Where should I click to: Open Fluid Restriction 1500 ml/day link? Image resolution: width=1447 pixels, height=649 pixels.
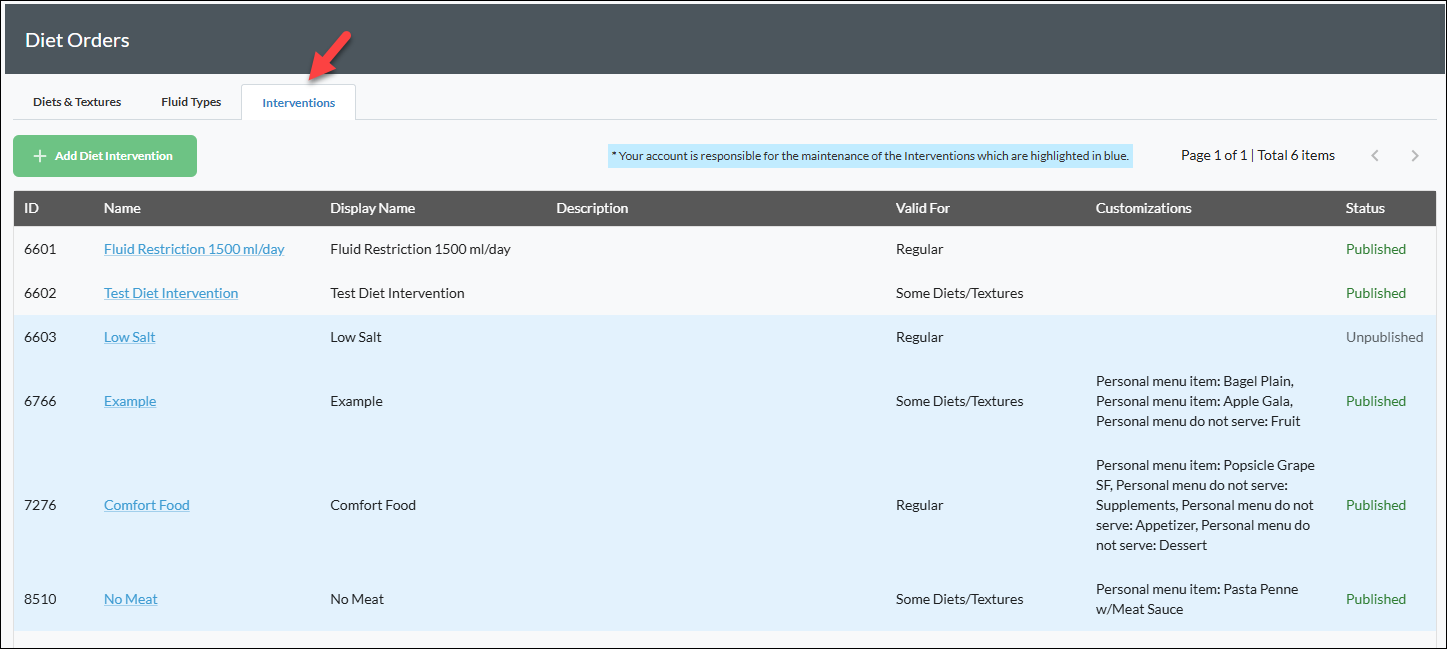pyautogui.click(x=194, y=249)
